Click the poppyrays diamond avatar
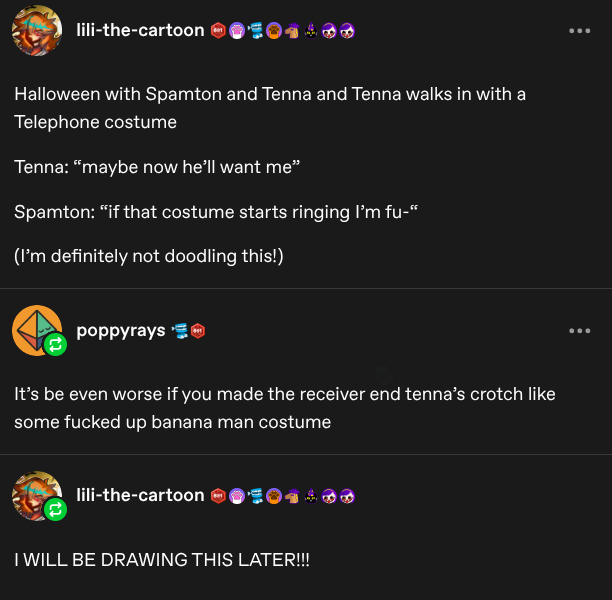 pos(35,329)
